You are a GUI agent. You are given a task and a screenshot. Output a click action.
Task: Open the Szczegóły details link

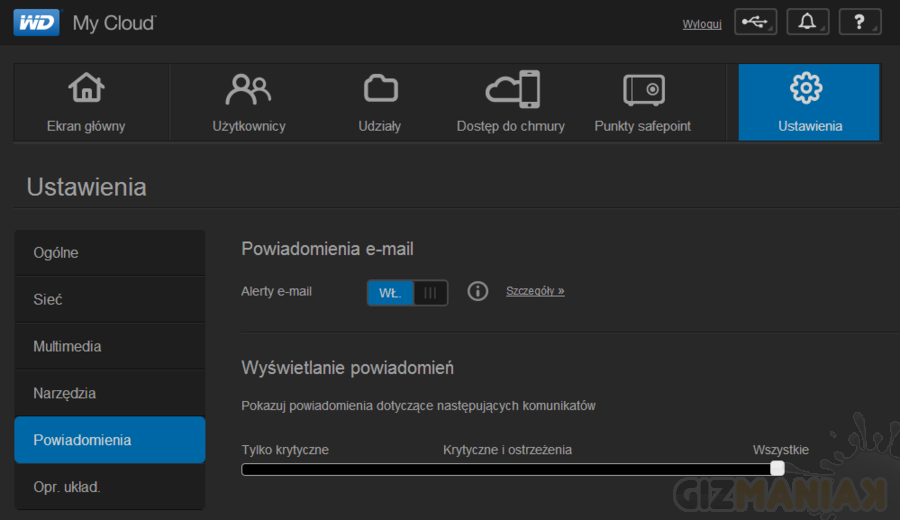(x=535, y=291)
